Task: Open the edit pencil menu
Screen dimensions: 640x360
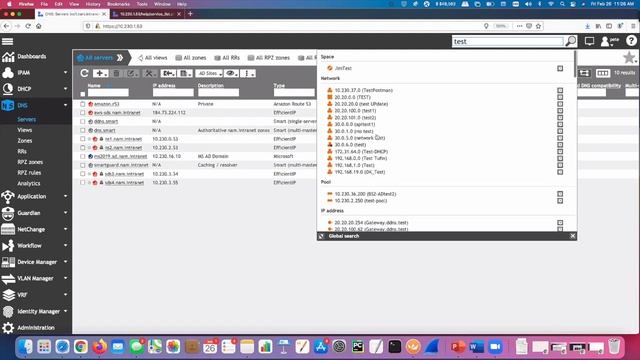Action: pos(132,73)
